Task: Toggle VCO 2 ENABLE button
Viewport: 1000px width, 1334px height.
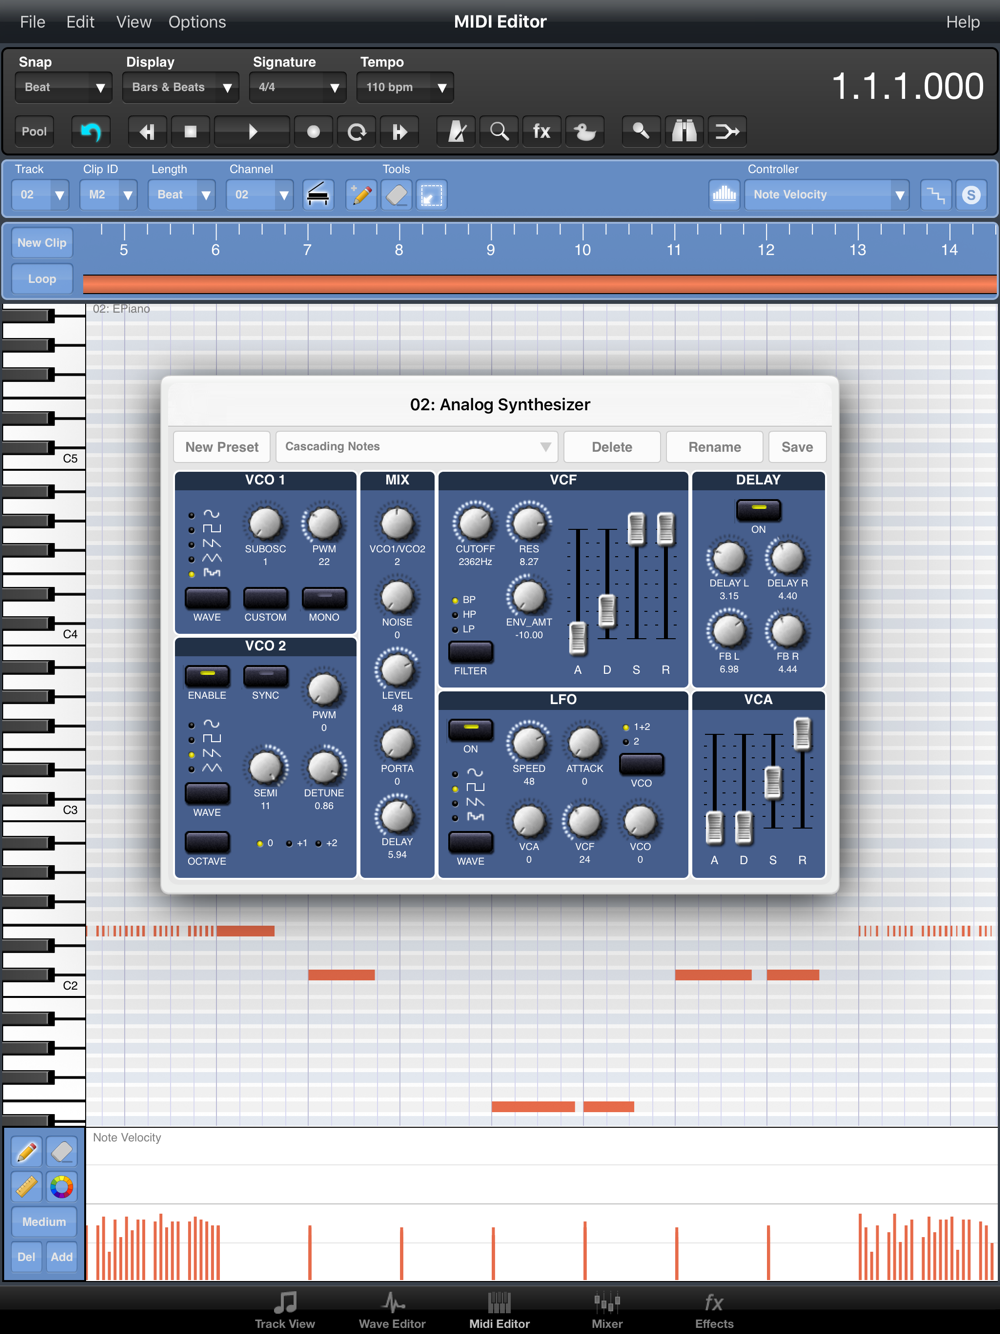Action: point(207,676)
